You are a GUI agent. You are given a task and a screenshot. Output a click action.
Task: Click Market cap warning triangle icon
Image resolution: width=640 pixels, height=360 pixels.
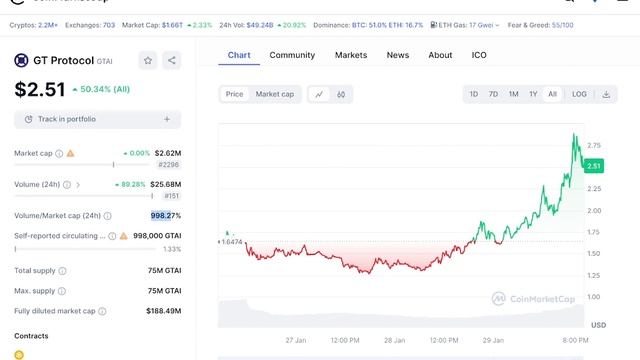pos(71,153)
